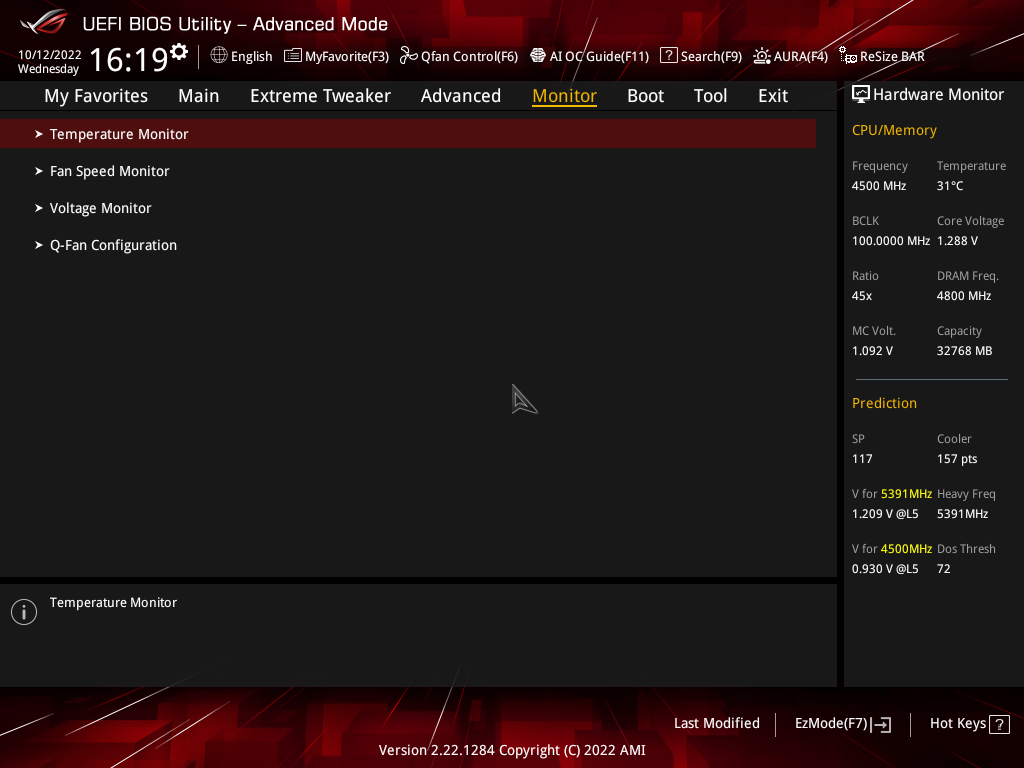This screenshot has height=768, width=1024.
Task: Click CPU frequency 4500 MHz value
Action: coord(879,186)
